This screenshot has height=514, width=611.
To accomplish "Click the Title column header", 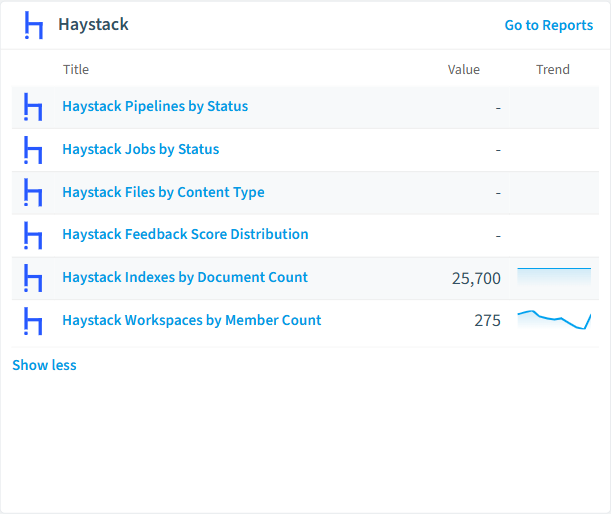I will coord(76,69).
